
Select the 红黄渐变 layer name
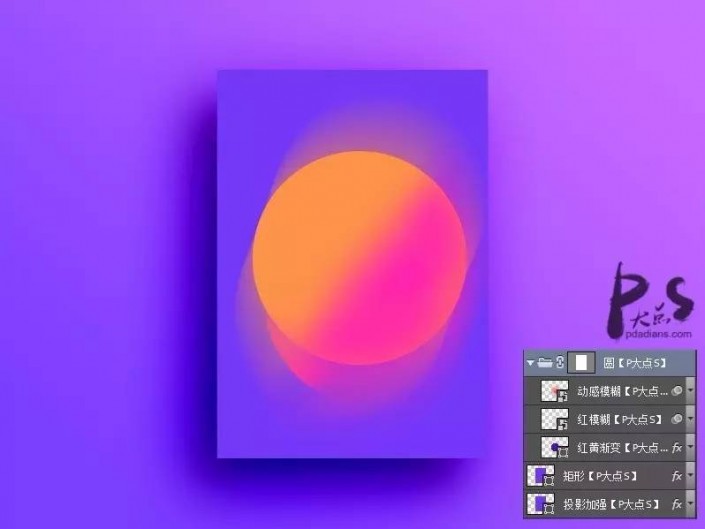coord(622,448)
